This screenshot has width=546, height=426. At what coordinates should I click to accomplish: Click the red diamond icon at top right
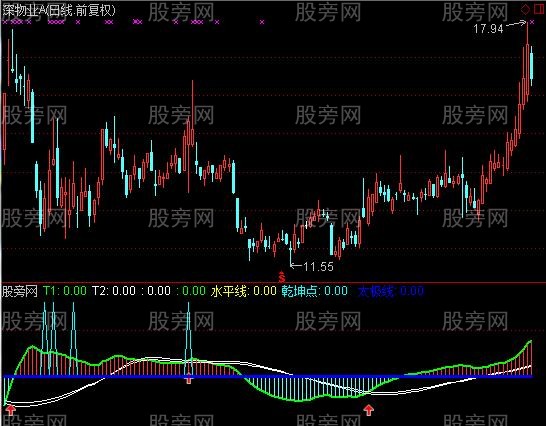point(525,8)
